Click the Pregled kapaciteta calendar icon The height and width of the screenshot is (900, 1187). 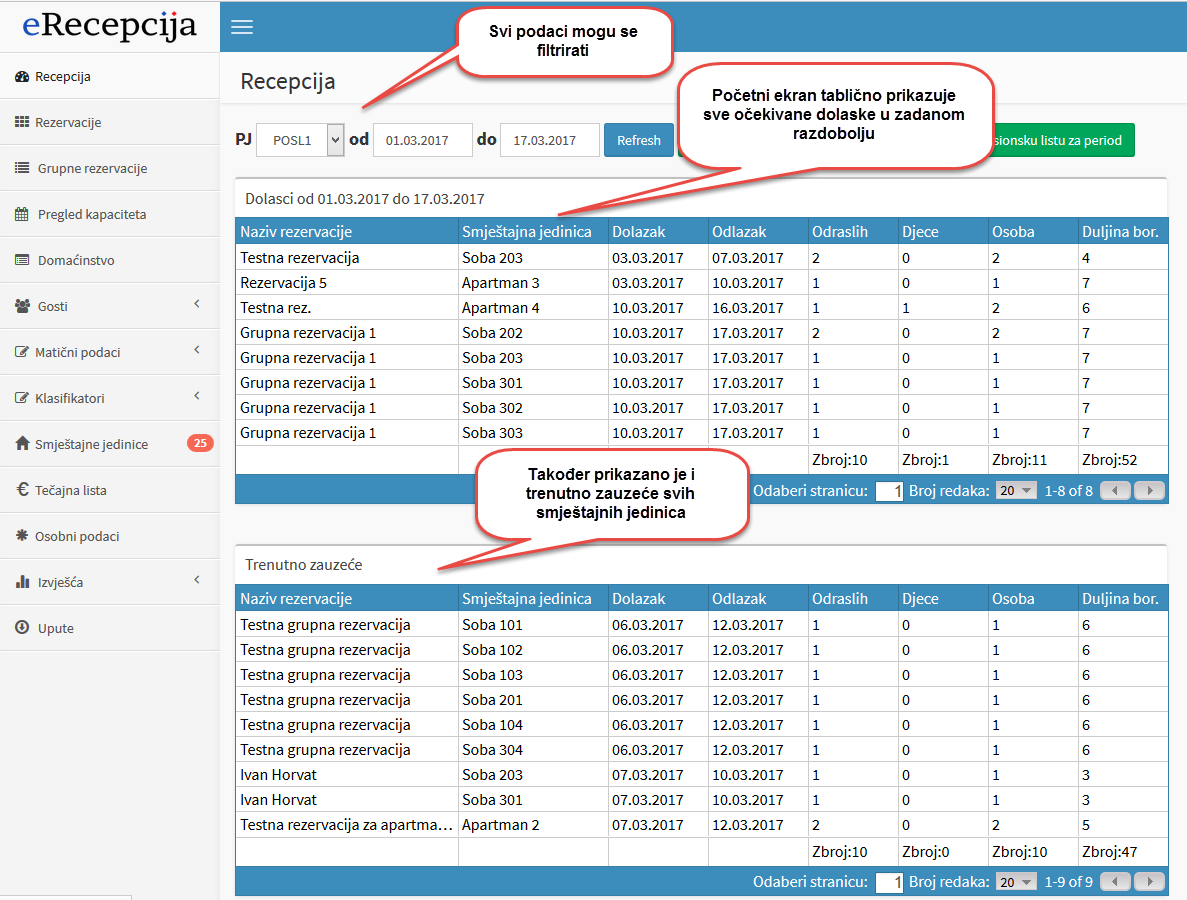pyautogui.click(x=22, y=214)
